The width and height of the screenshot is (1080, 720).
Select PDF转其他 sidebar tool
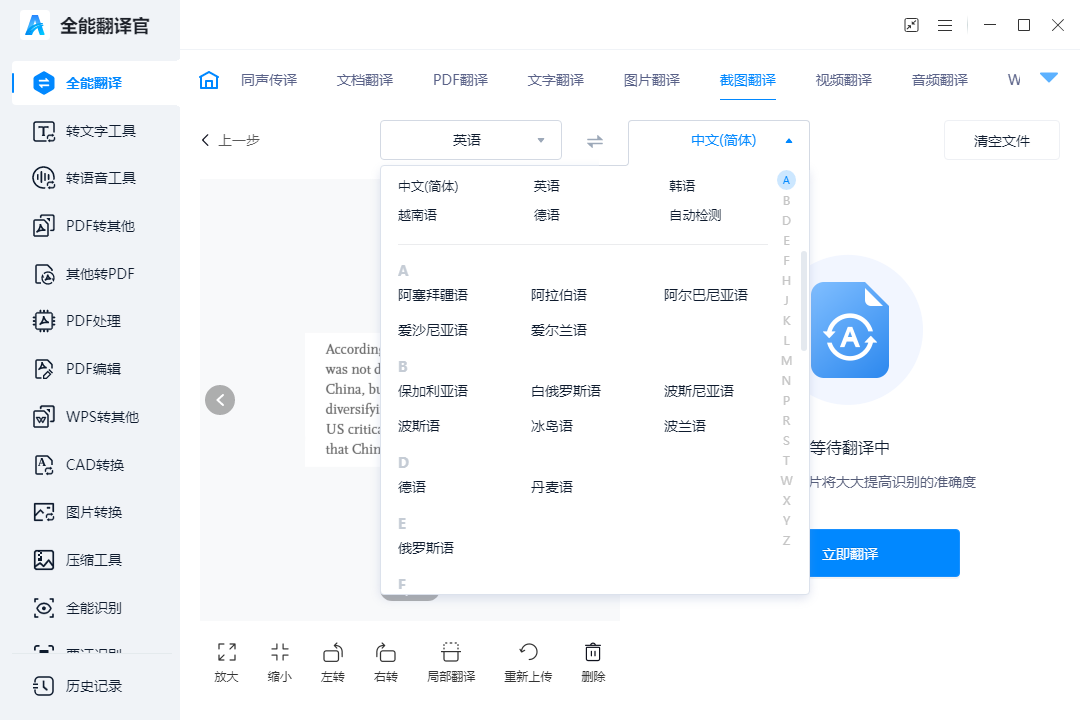pyautogui.click(x=85, y=226)
